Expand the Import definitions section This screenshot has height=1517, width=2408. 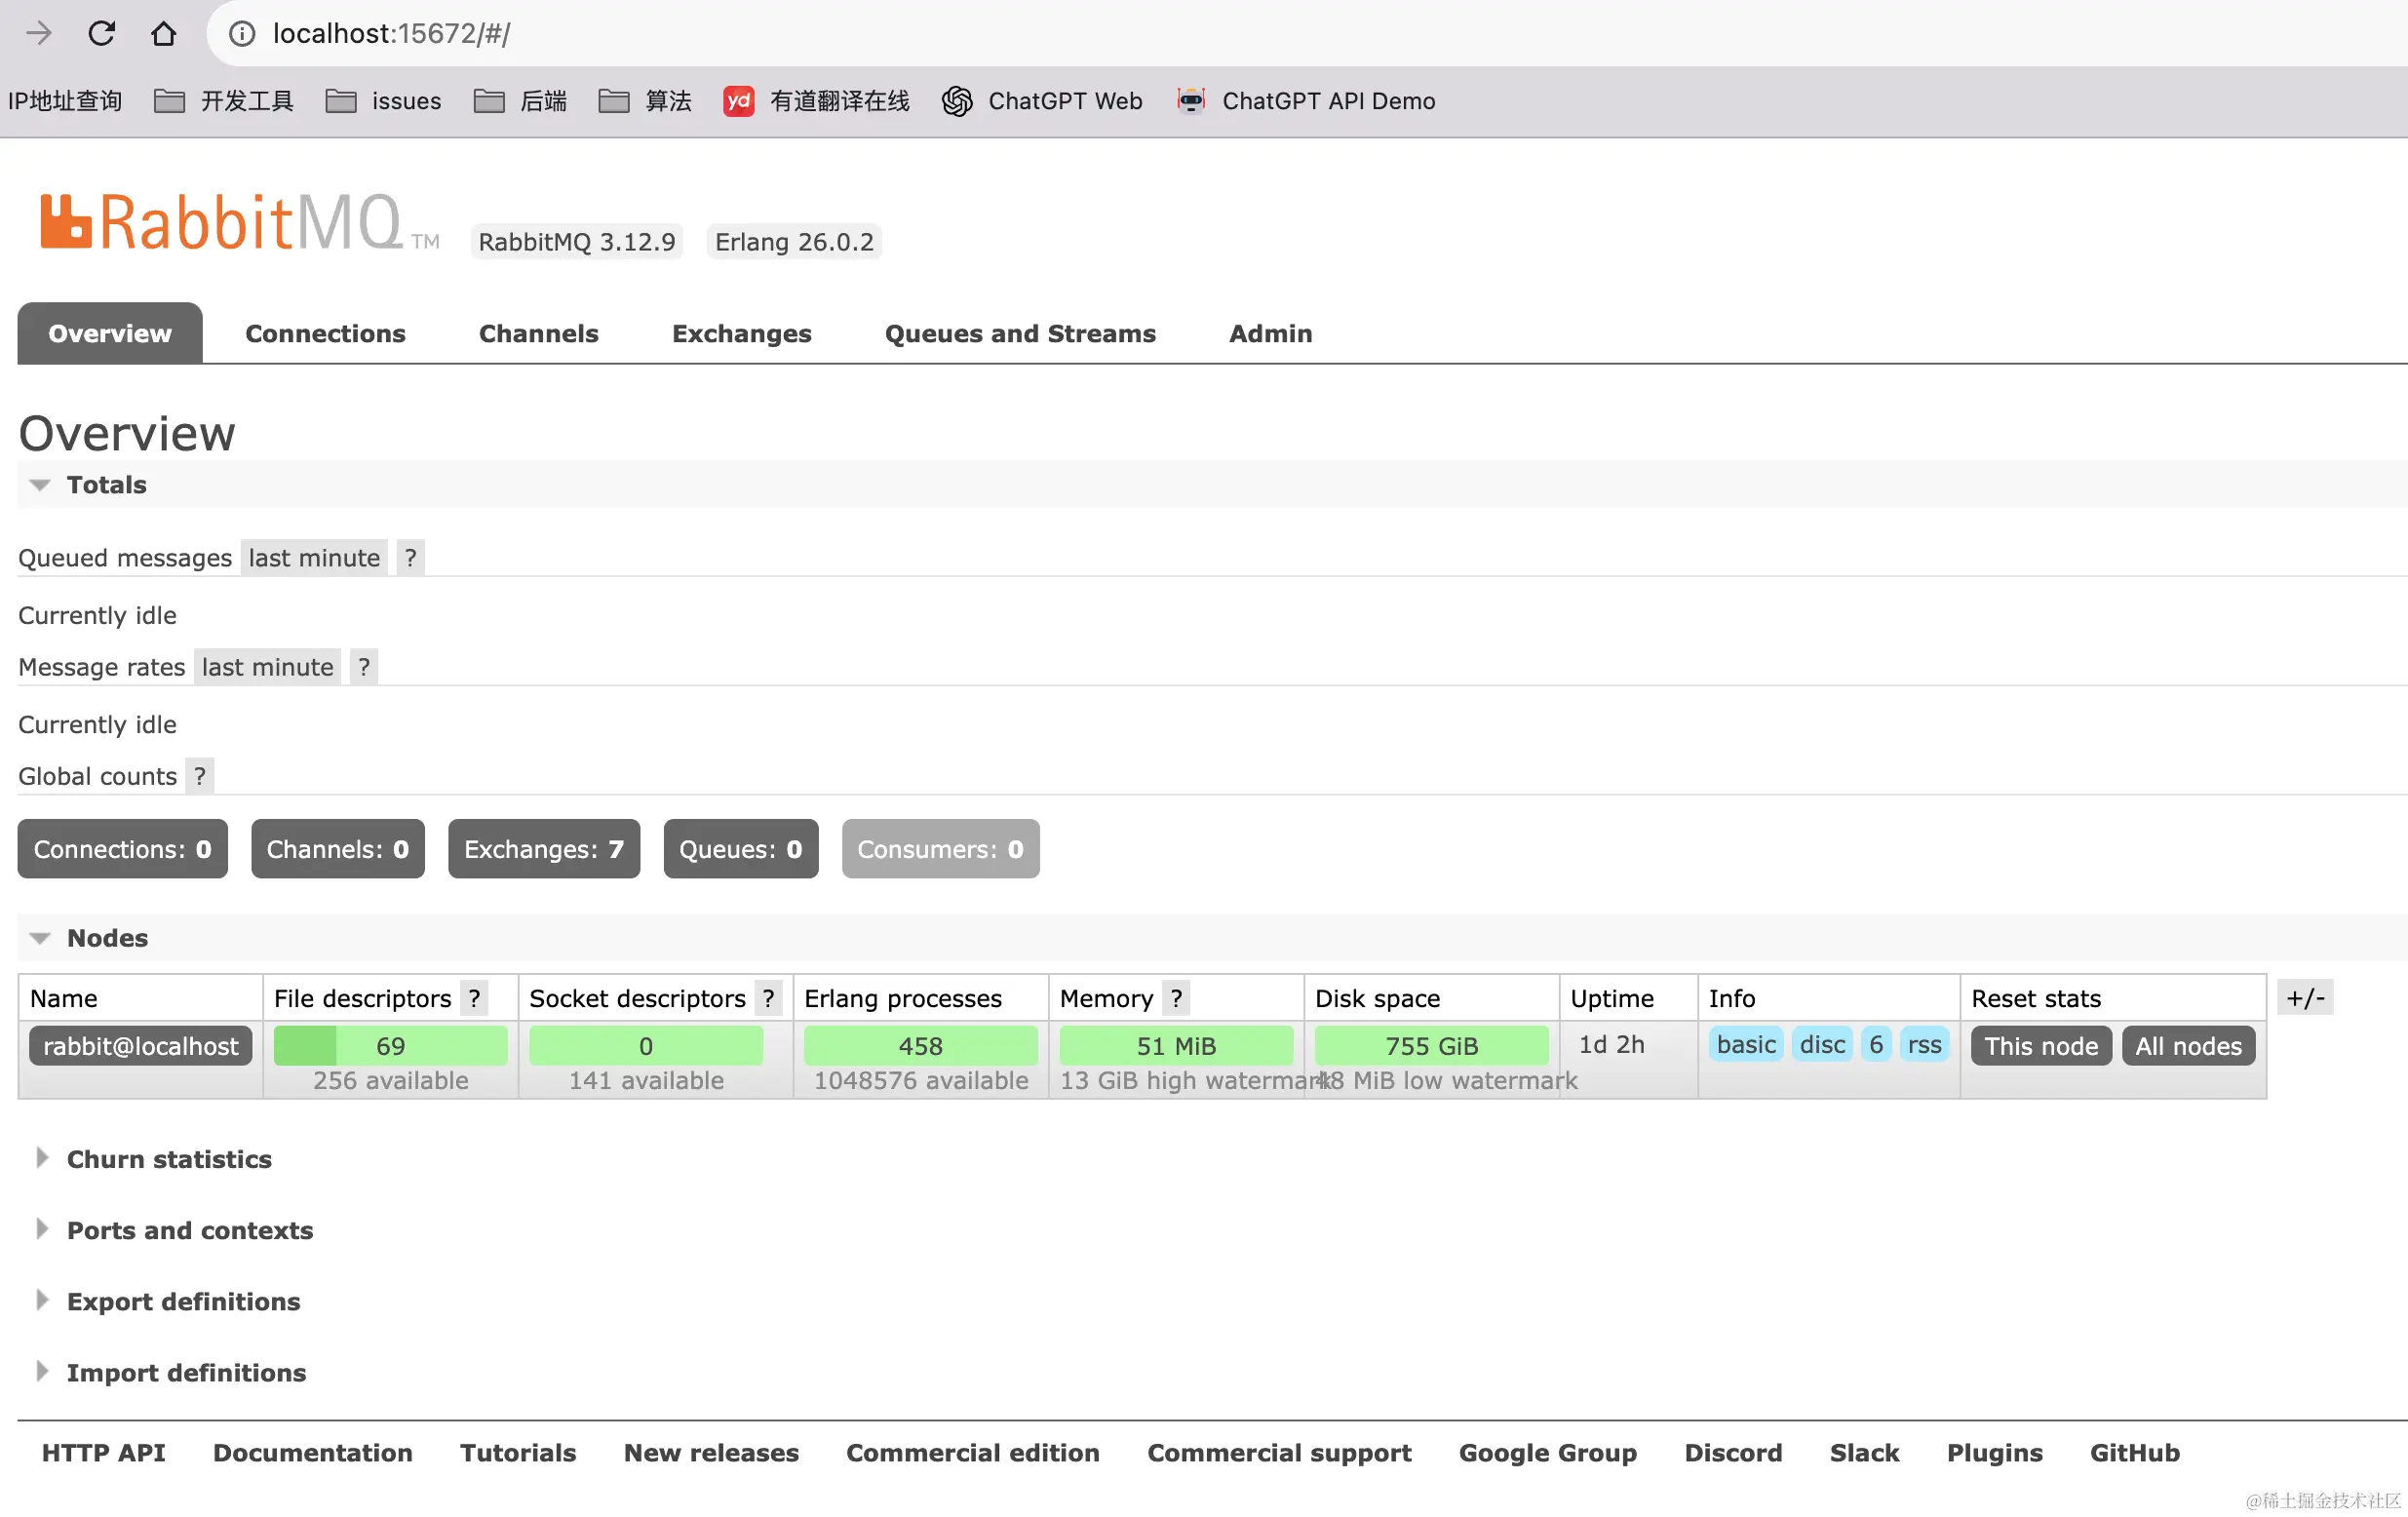[186, 1372]
